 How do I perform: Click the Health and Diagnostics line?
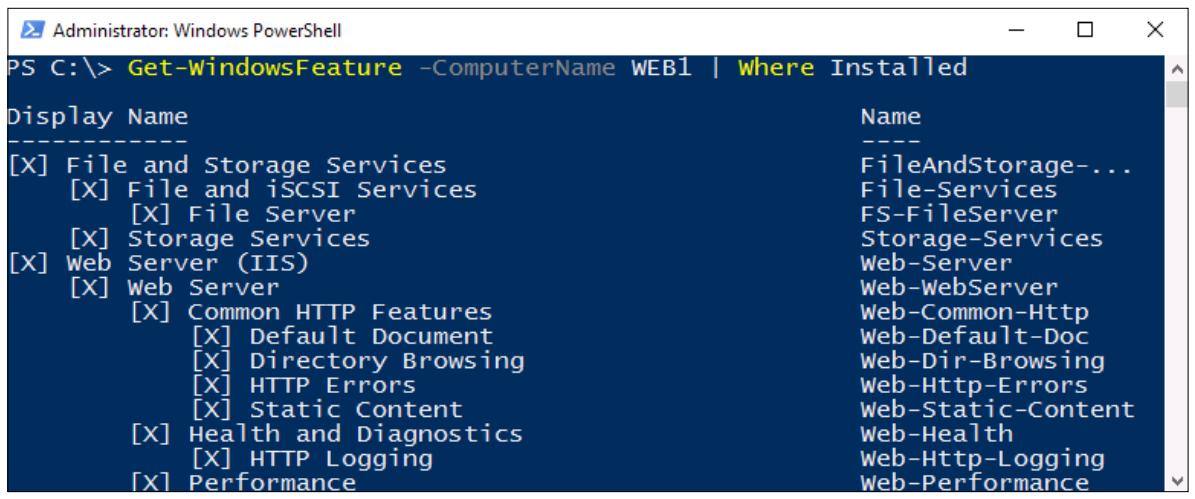coord(327,433)
